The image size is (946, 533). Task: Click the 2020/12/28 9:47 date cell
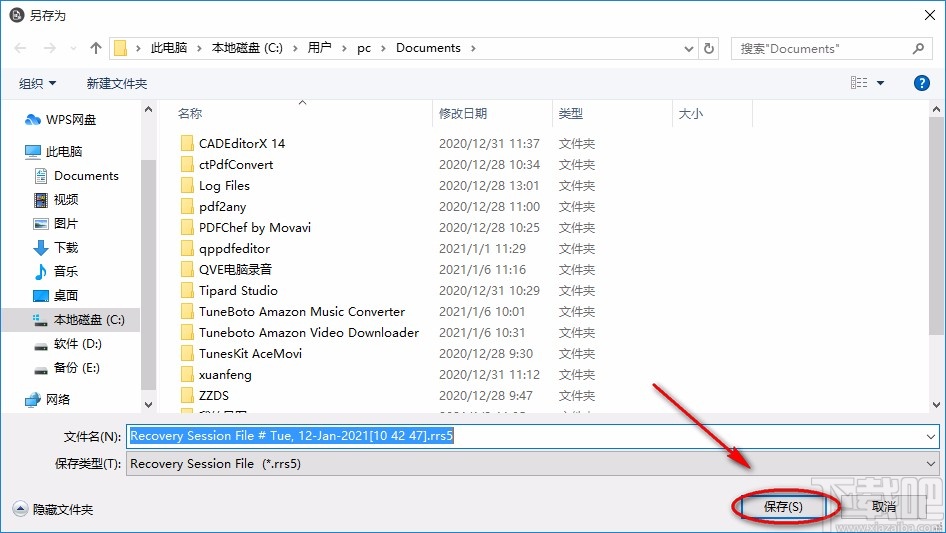[486, 396]
